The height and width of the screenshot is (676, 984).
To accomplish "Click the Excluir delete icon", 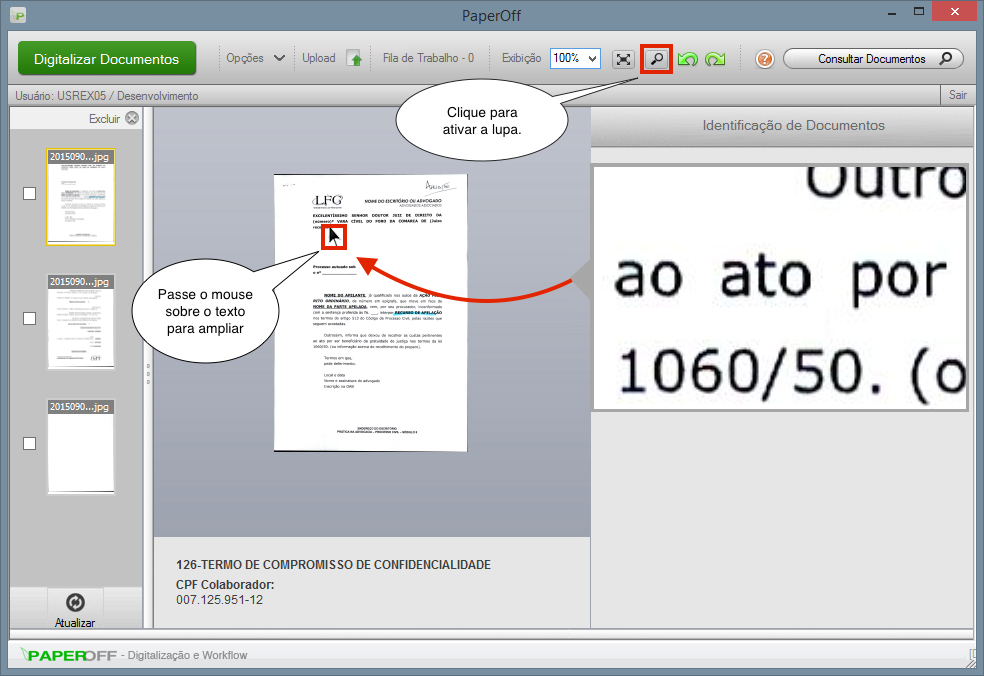I will point(132,118).
